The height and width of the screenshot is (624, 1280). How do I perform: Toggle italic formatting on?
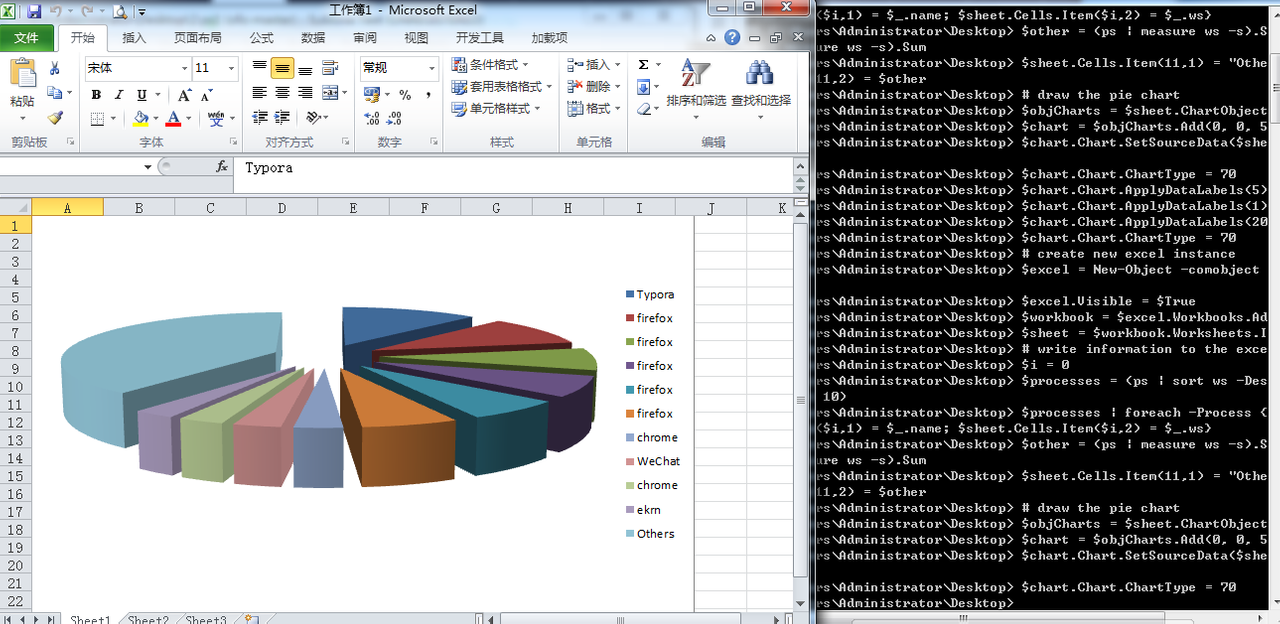click(118, 94)
